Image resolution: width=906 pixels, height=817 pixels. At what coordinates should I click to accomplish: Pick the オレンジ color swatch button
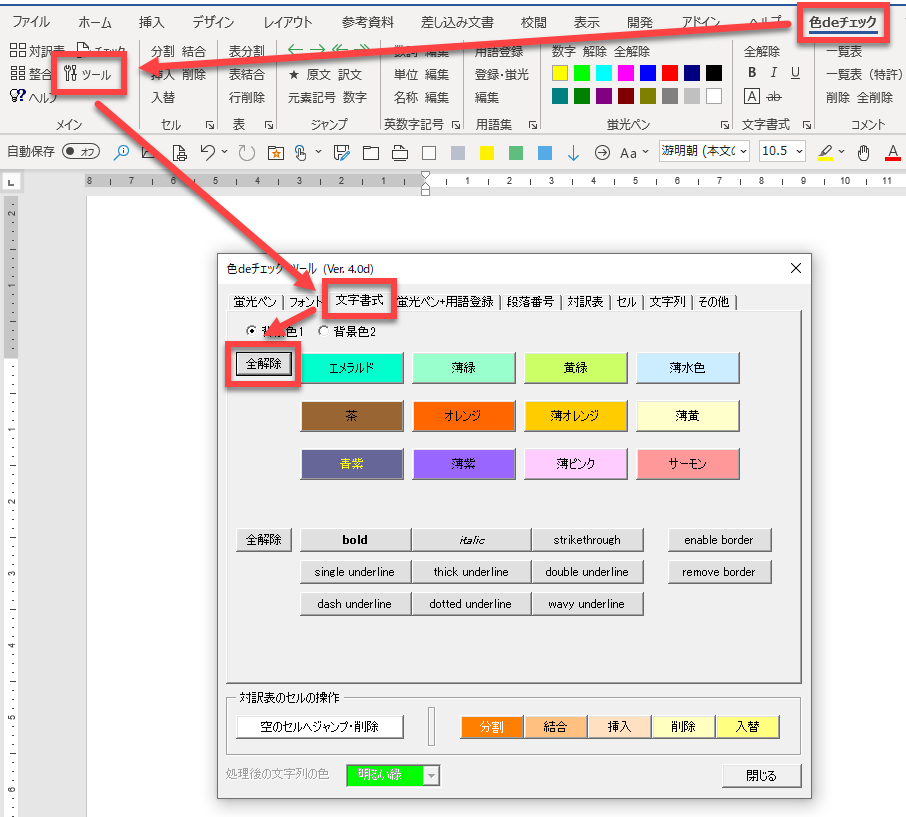point(463,415)
